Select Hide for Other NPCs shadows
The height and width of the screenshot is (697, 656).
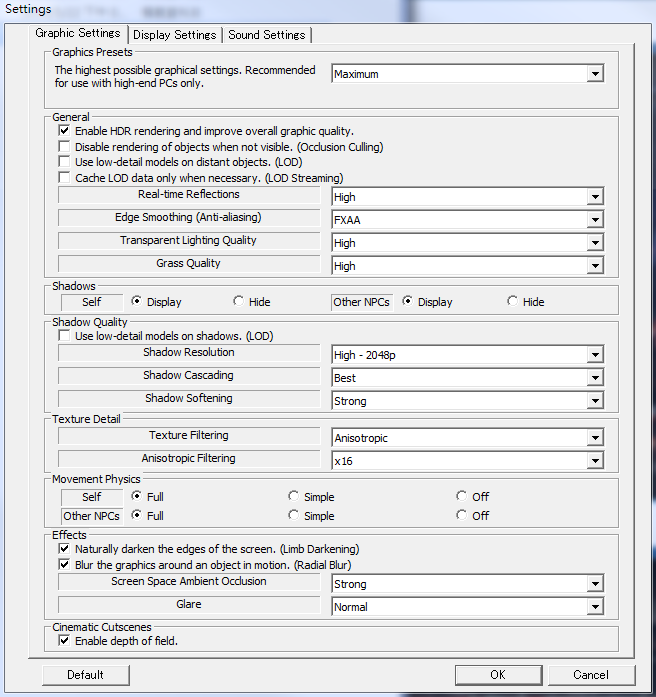(x=512, y=301)
